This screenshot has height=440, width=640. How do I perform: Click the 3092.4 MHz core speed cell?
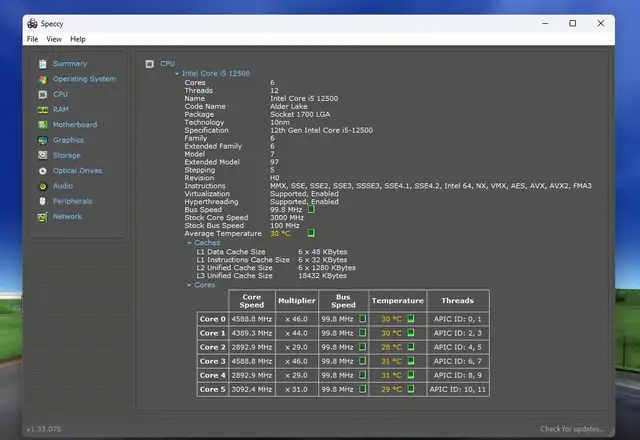[252, 389]
